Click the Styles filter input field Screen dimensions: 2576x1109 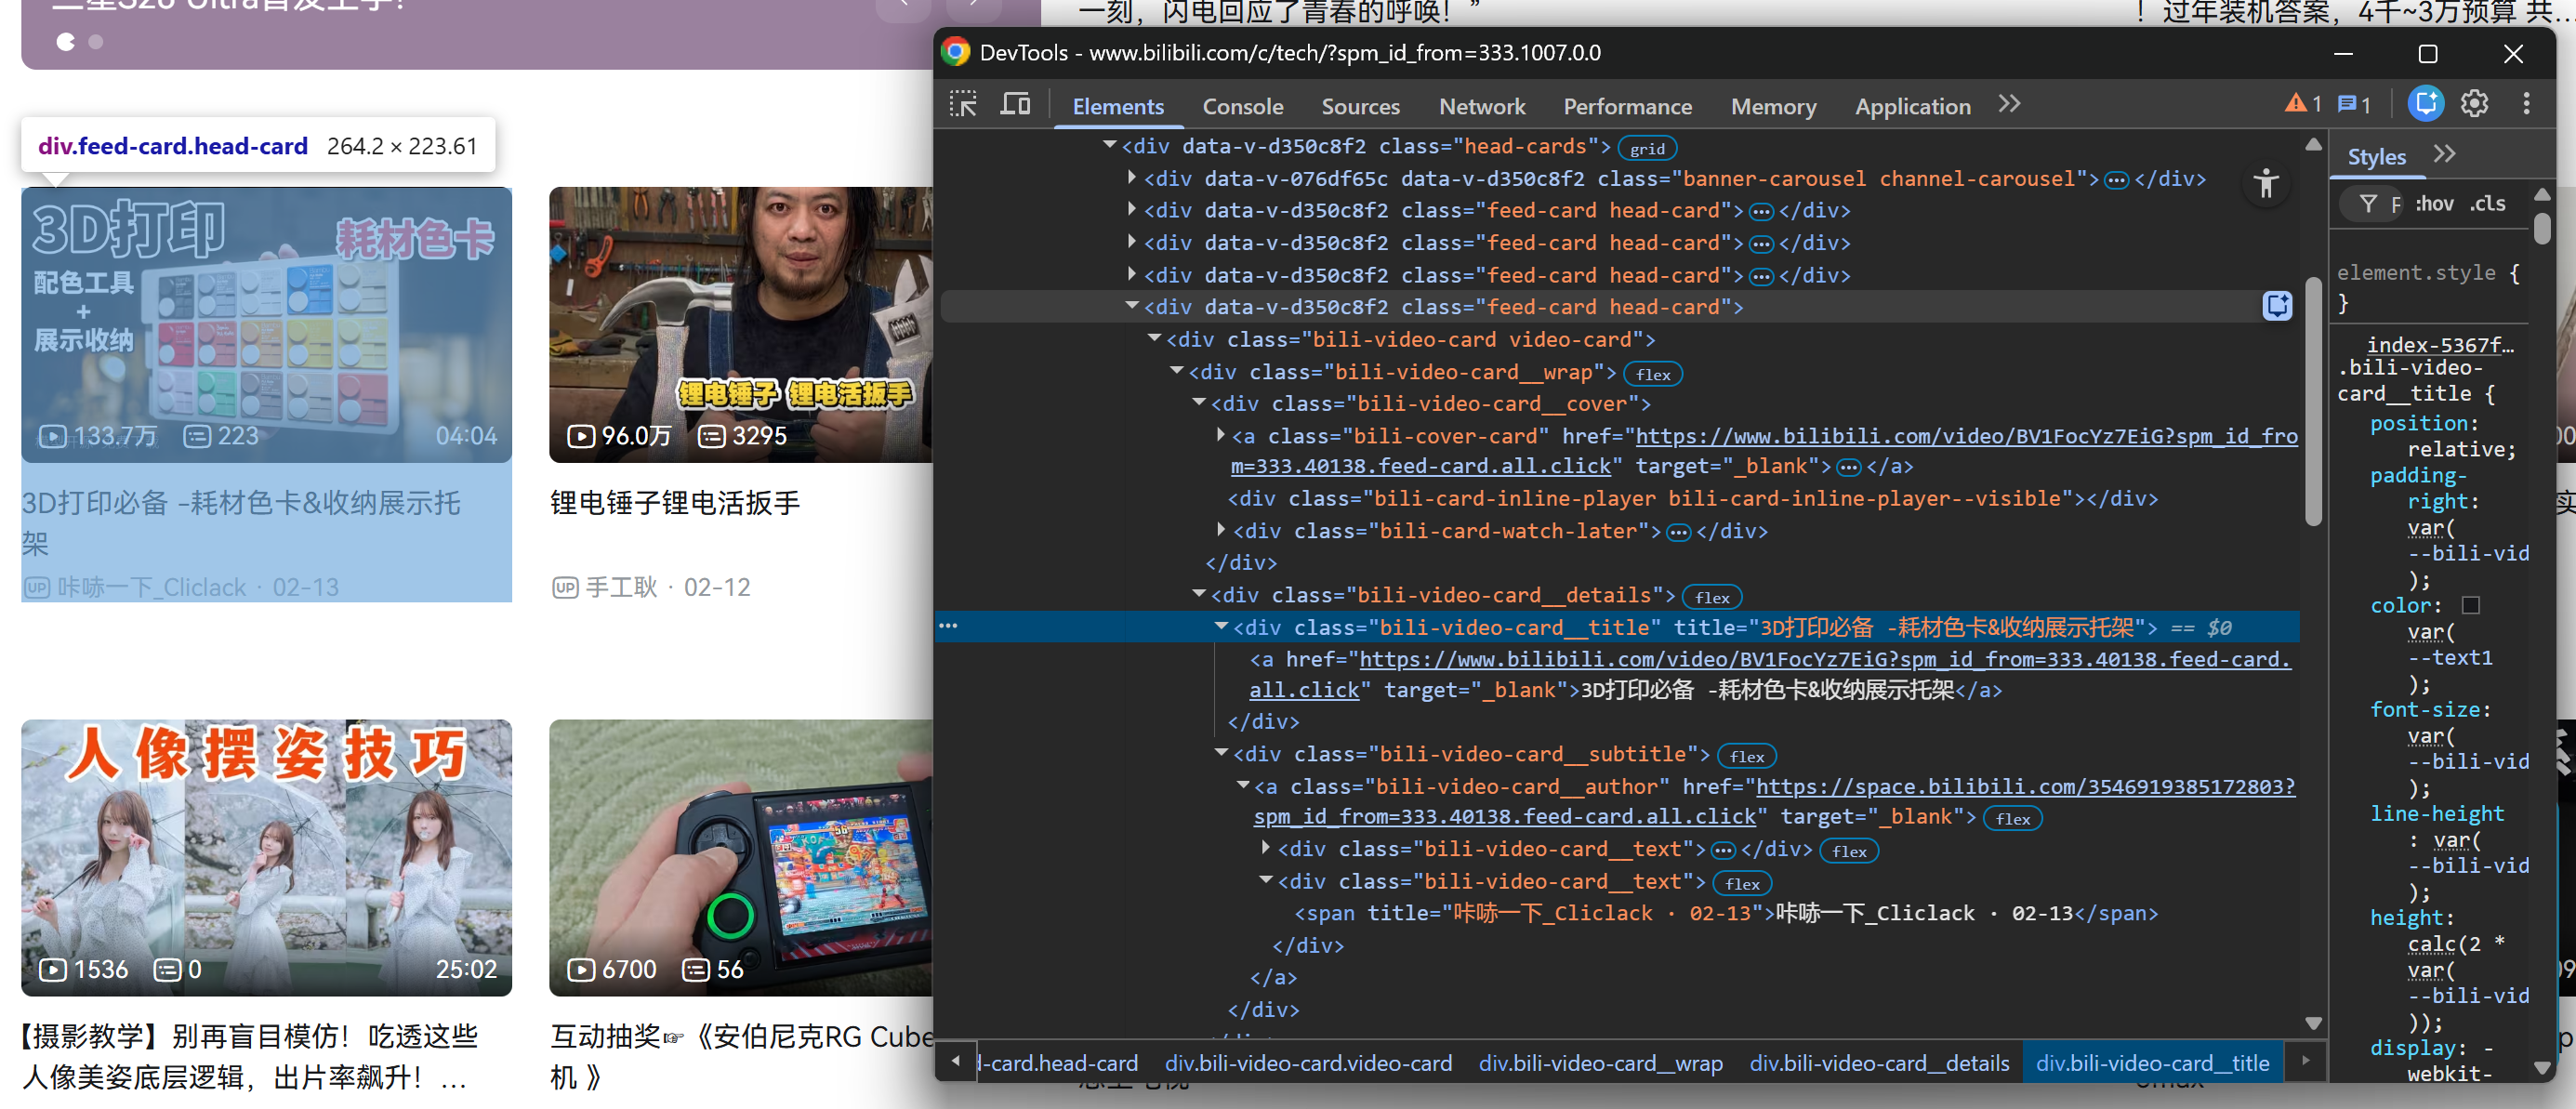pyautogui.click(x=2395, y=205)
